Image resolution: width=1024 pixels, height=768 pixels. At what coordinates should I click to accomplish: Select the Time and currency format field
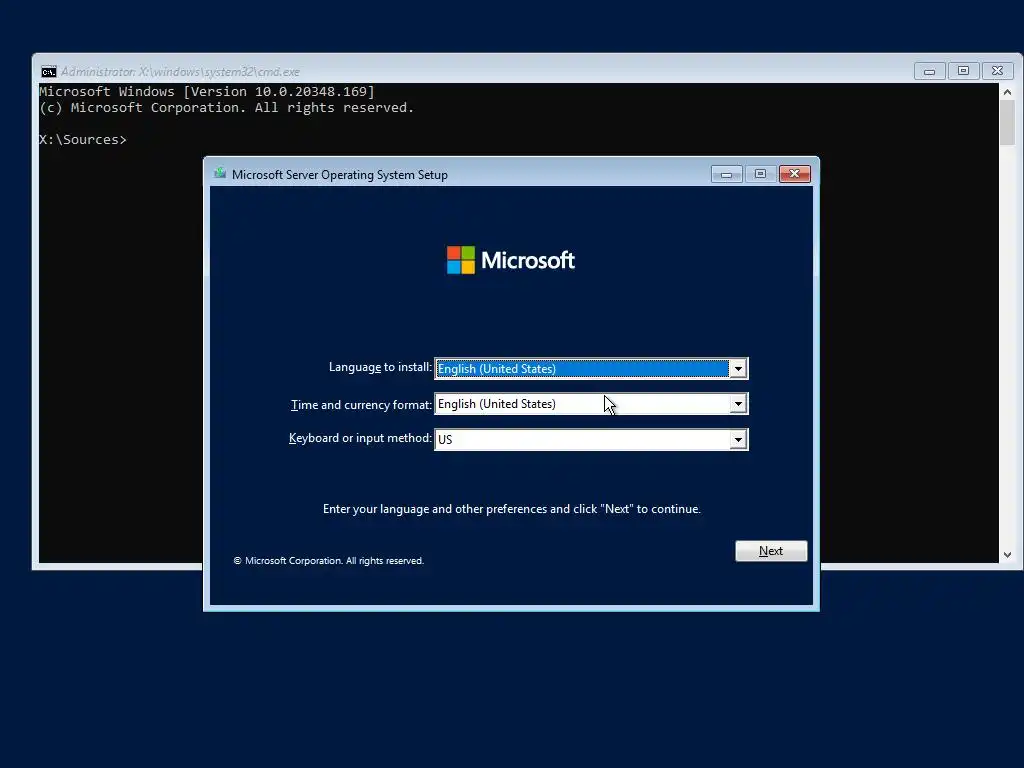tap(591, 404)
